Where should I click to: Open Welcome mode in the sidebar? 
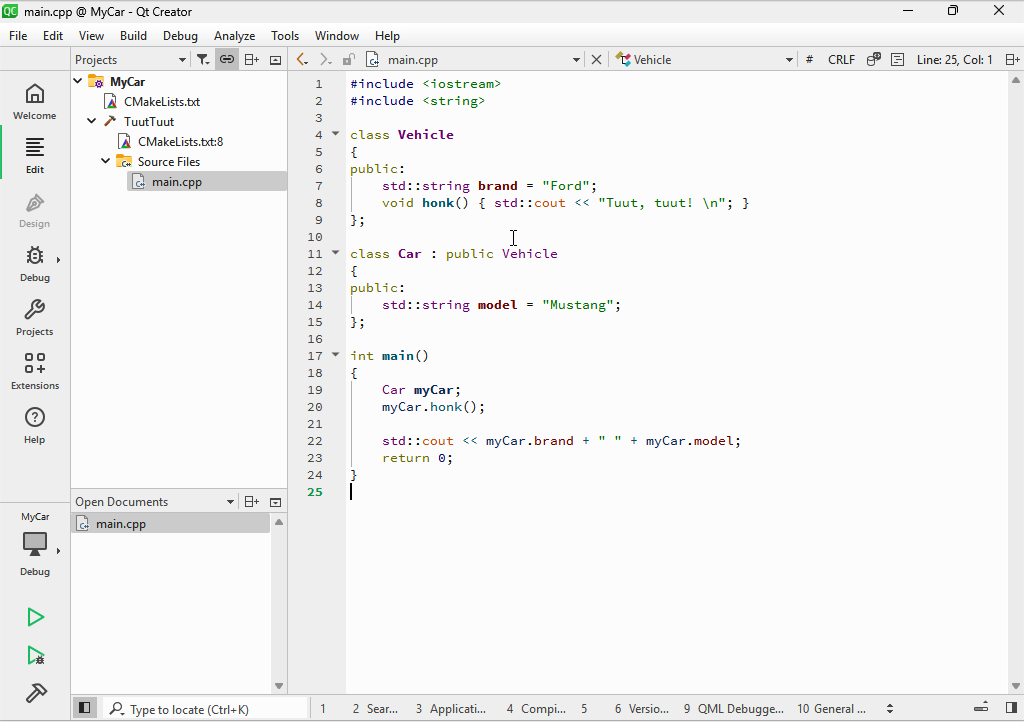[x=35, y=101]
